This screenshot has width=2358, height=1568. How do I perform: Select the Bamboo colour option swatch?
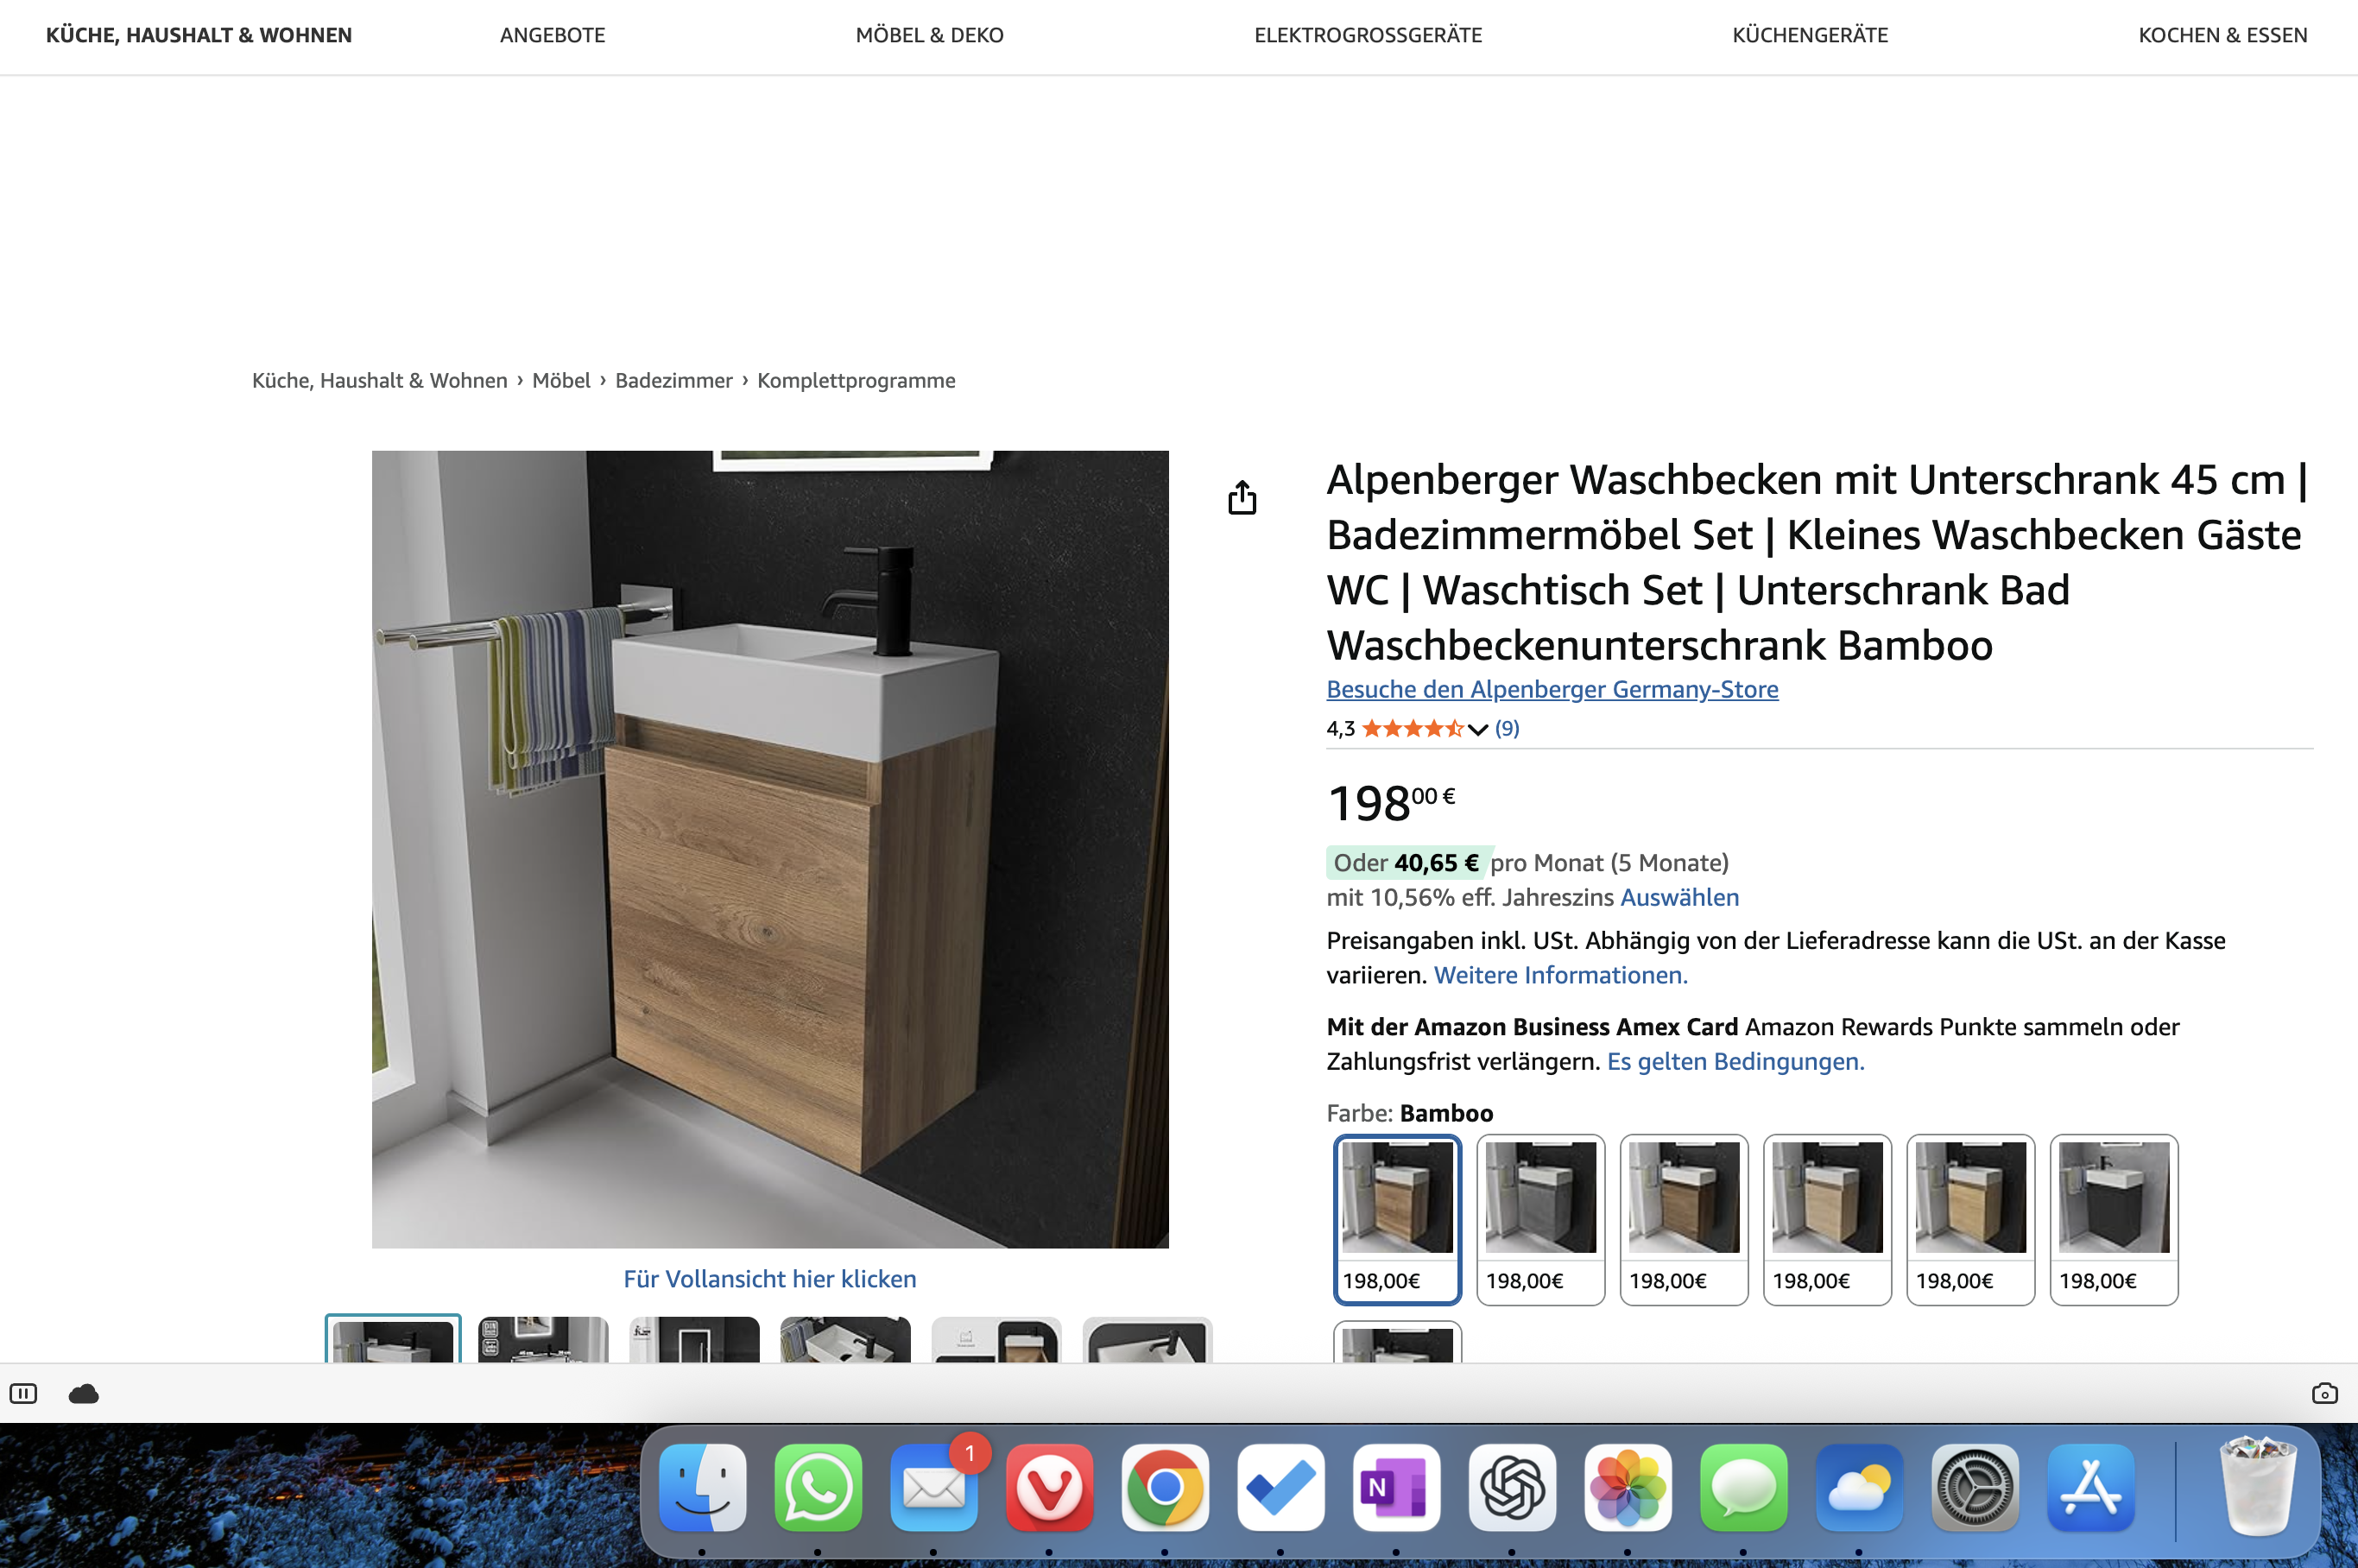(1397, 1218)
